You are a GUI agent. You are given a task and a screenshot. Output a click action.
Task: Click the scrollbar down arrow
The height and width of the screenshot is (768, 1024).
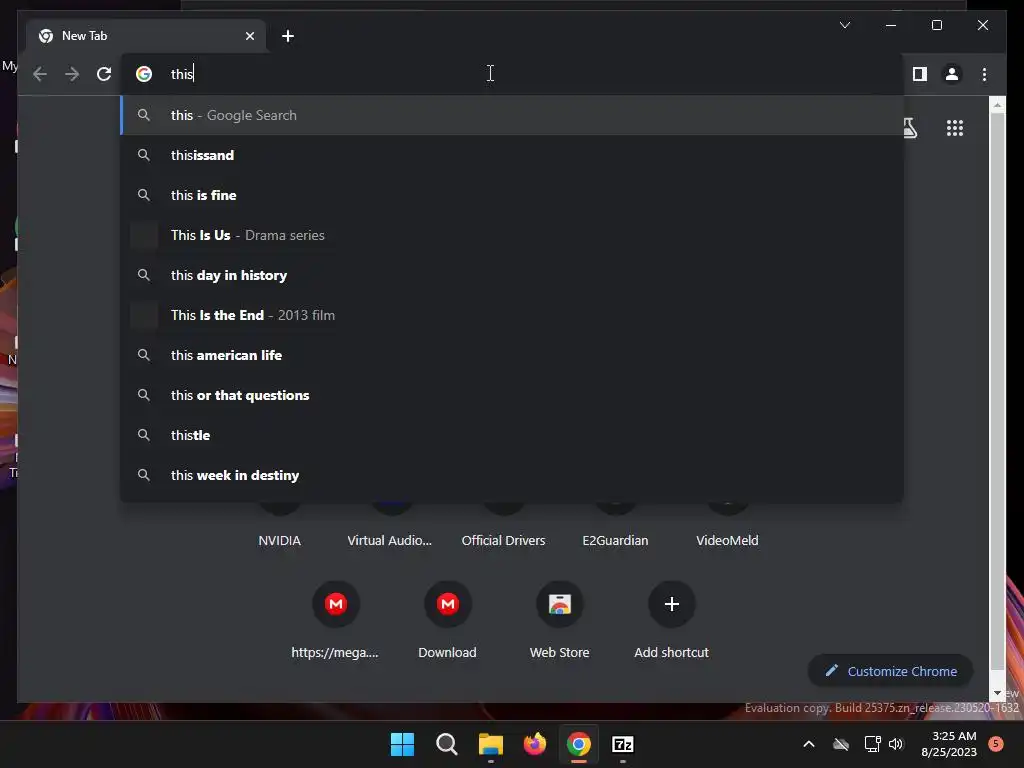click(x=997, y=693)
